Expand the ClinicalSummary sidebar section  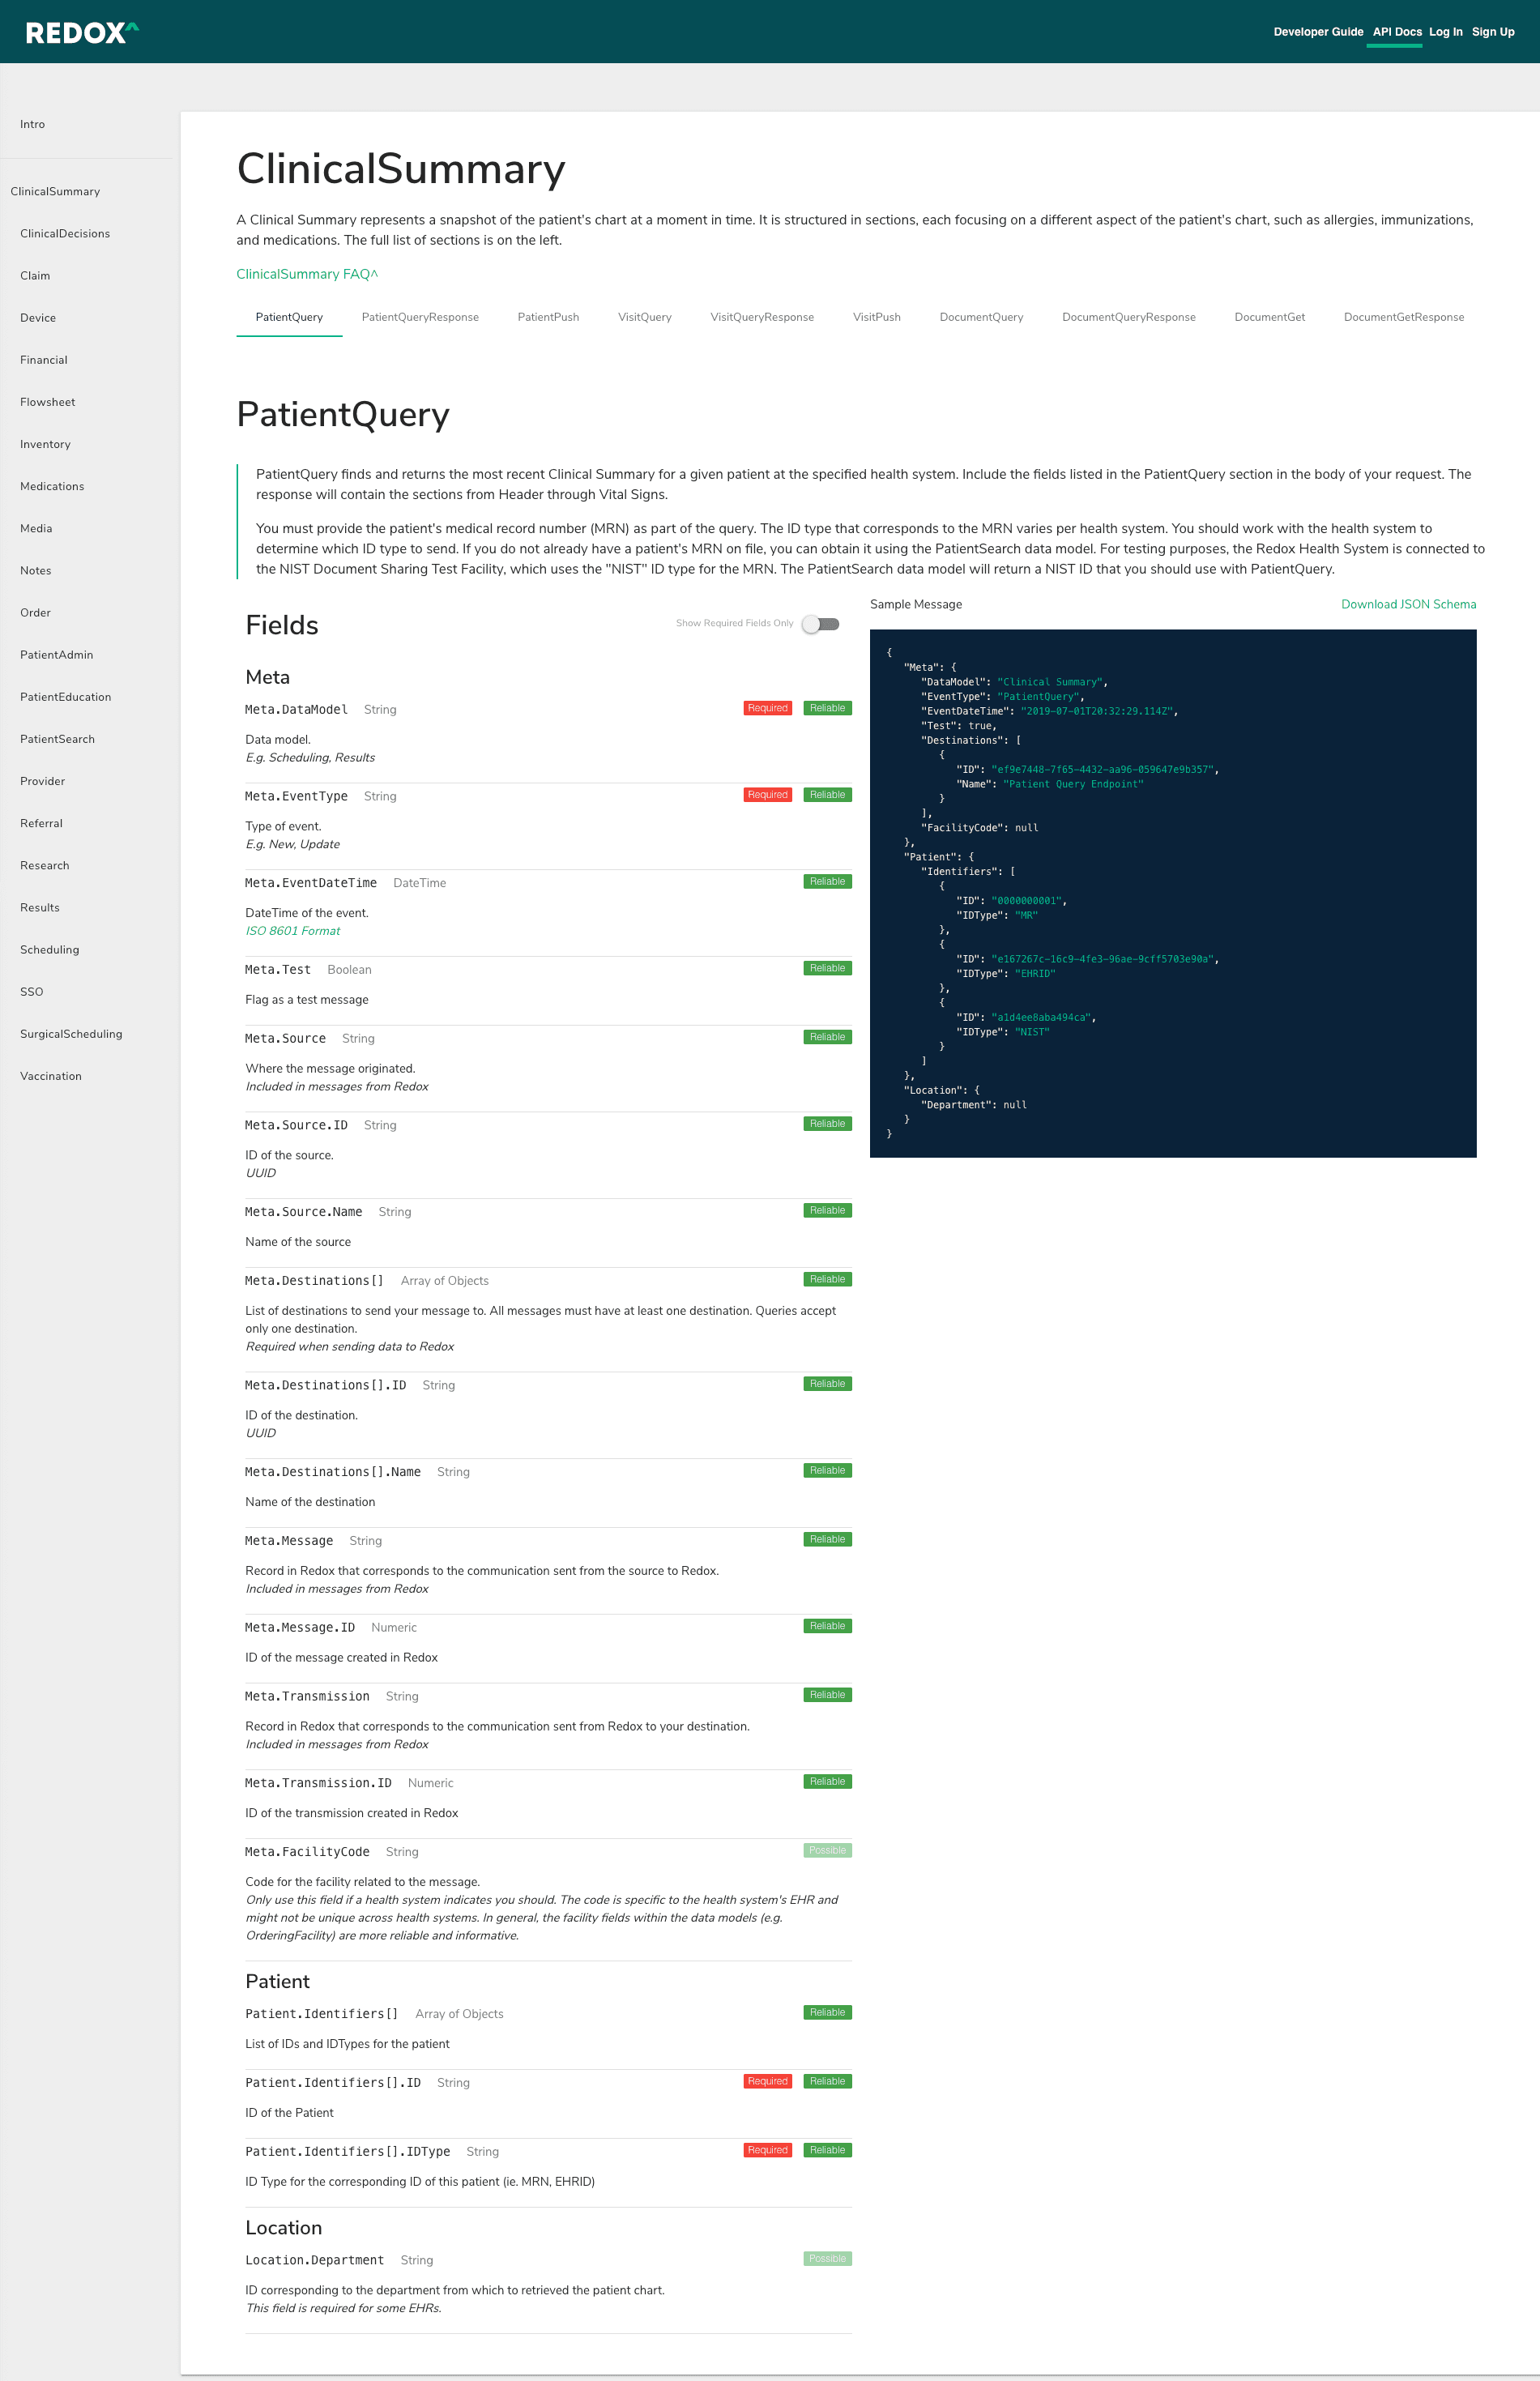coord(55,191)
